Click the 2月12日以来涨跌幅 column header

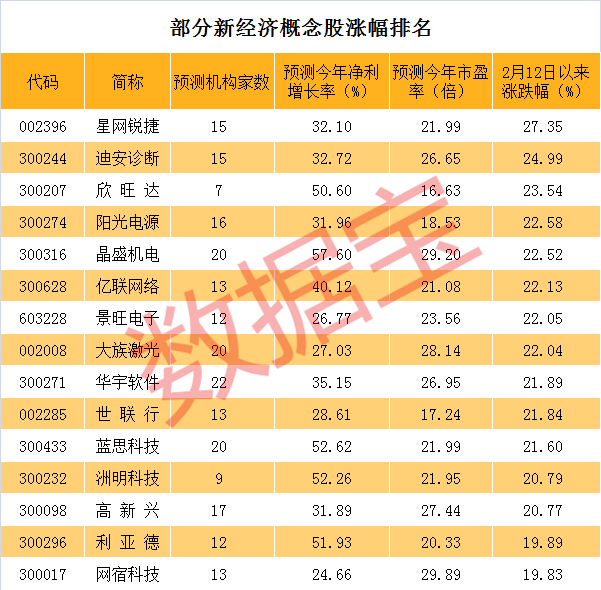click(x=546, y=82)
